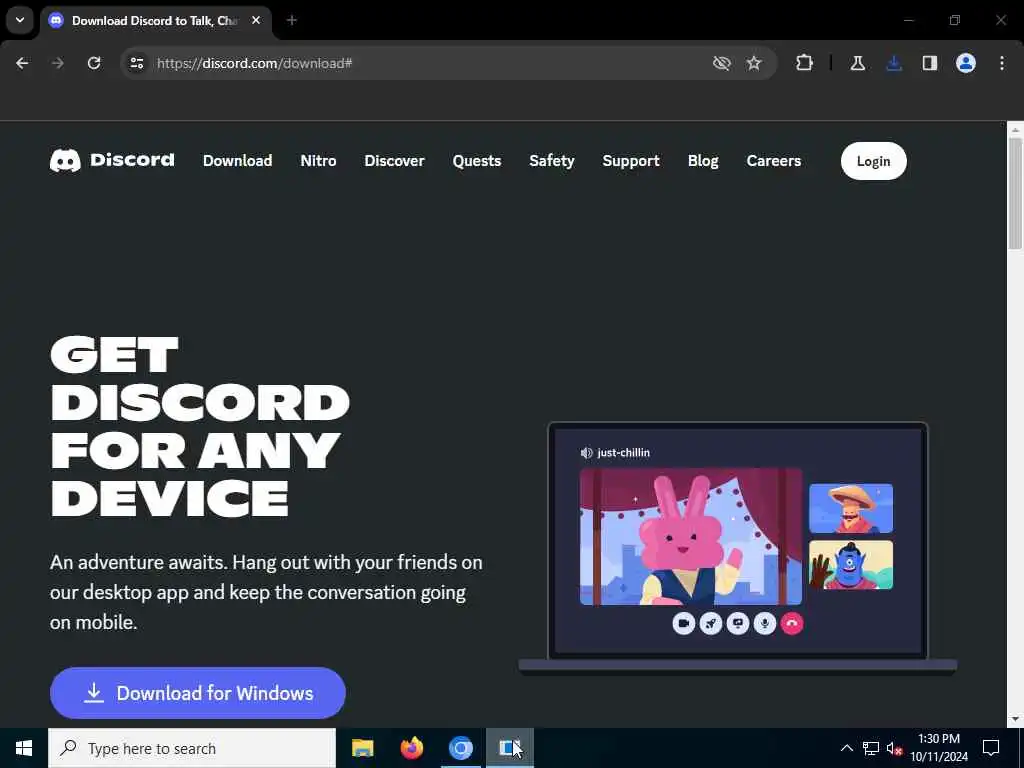Show hidden system tray icons chevron

click(846, 748)
